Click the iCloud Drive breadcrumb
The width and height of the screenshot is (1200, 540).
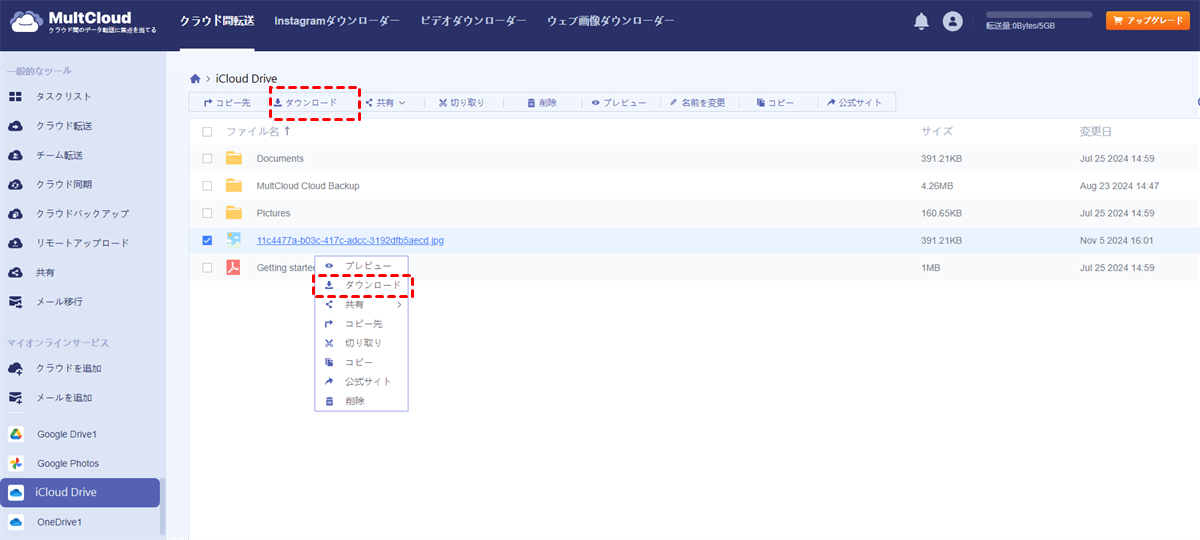[x=246, y=78]
